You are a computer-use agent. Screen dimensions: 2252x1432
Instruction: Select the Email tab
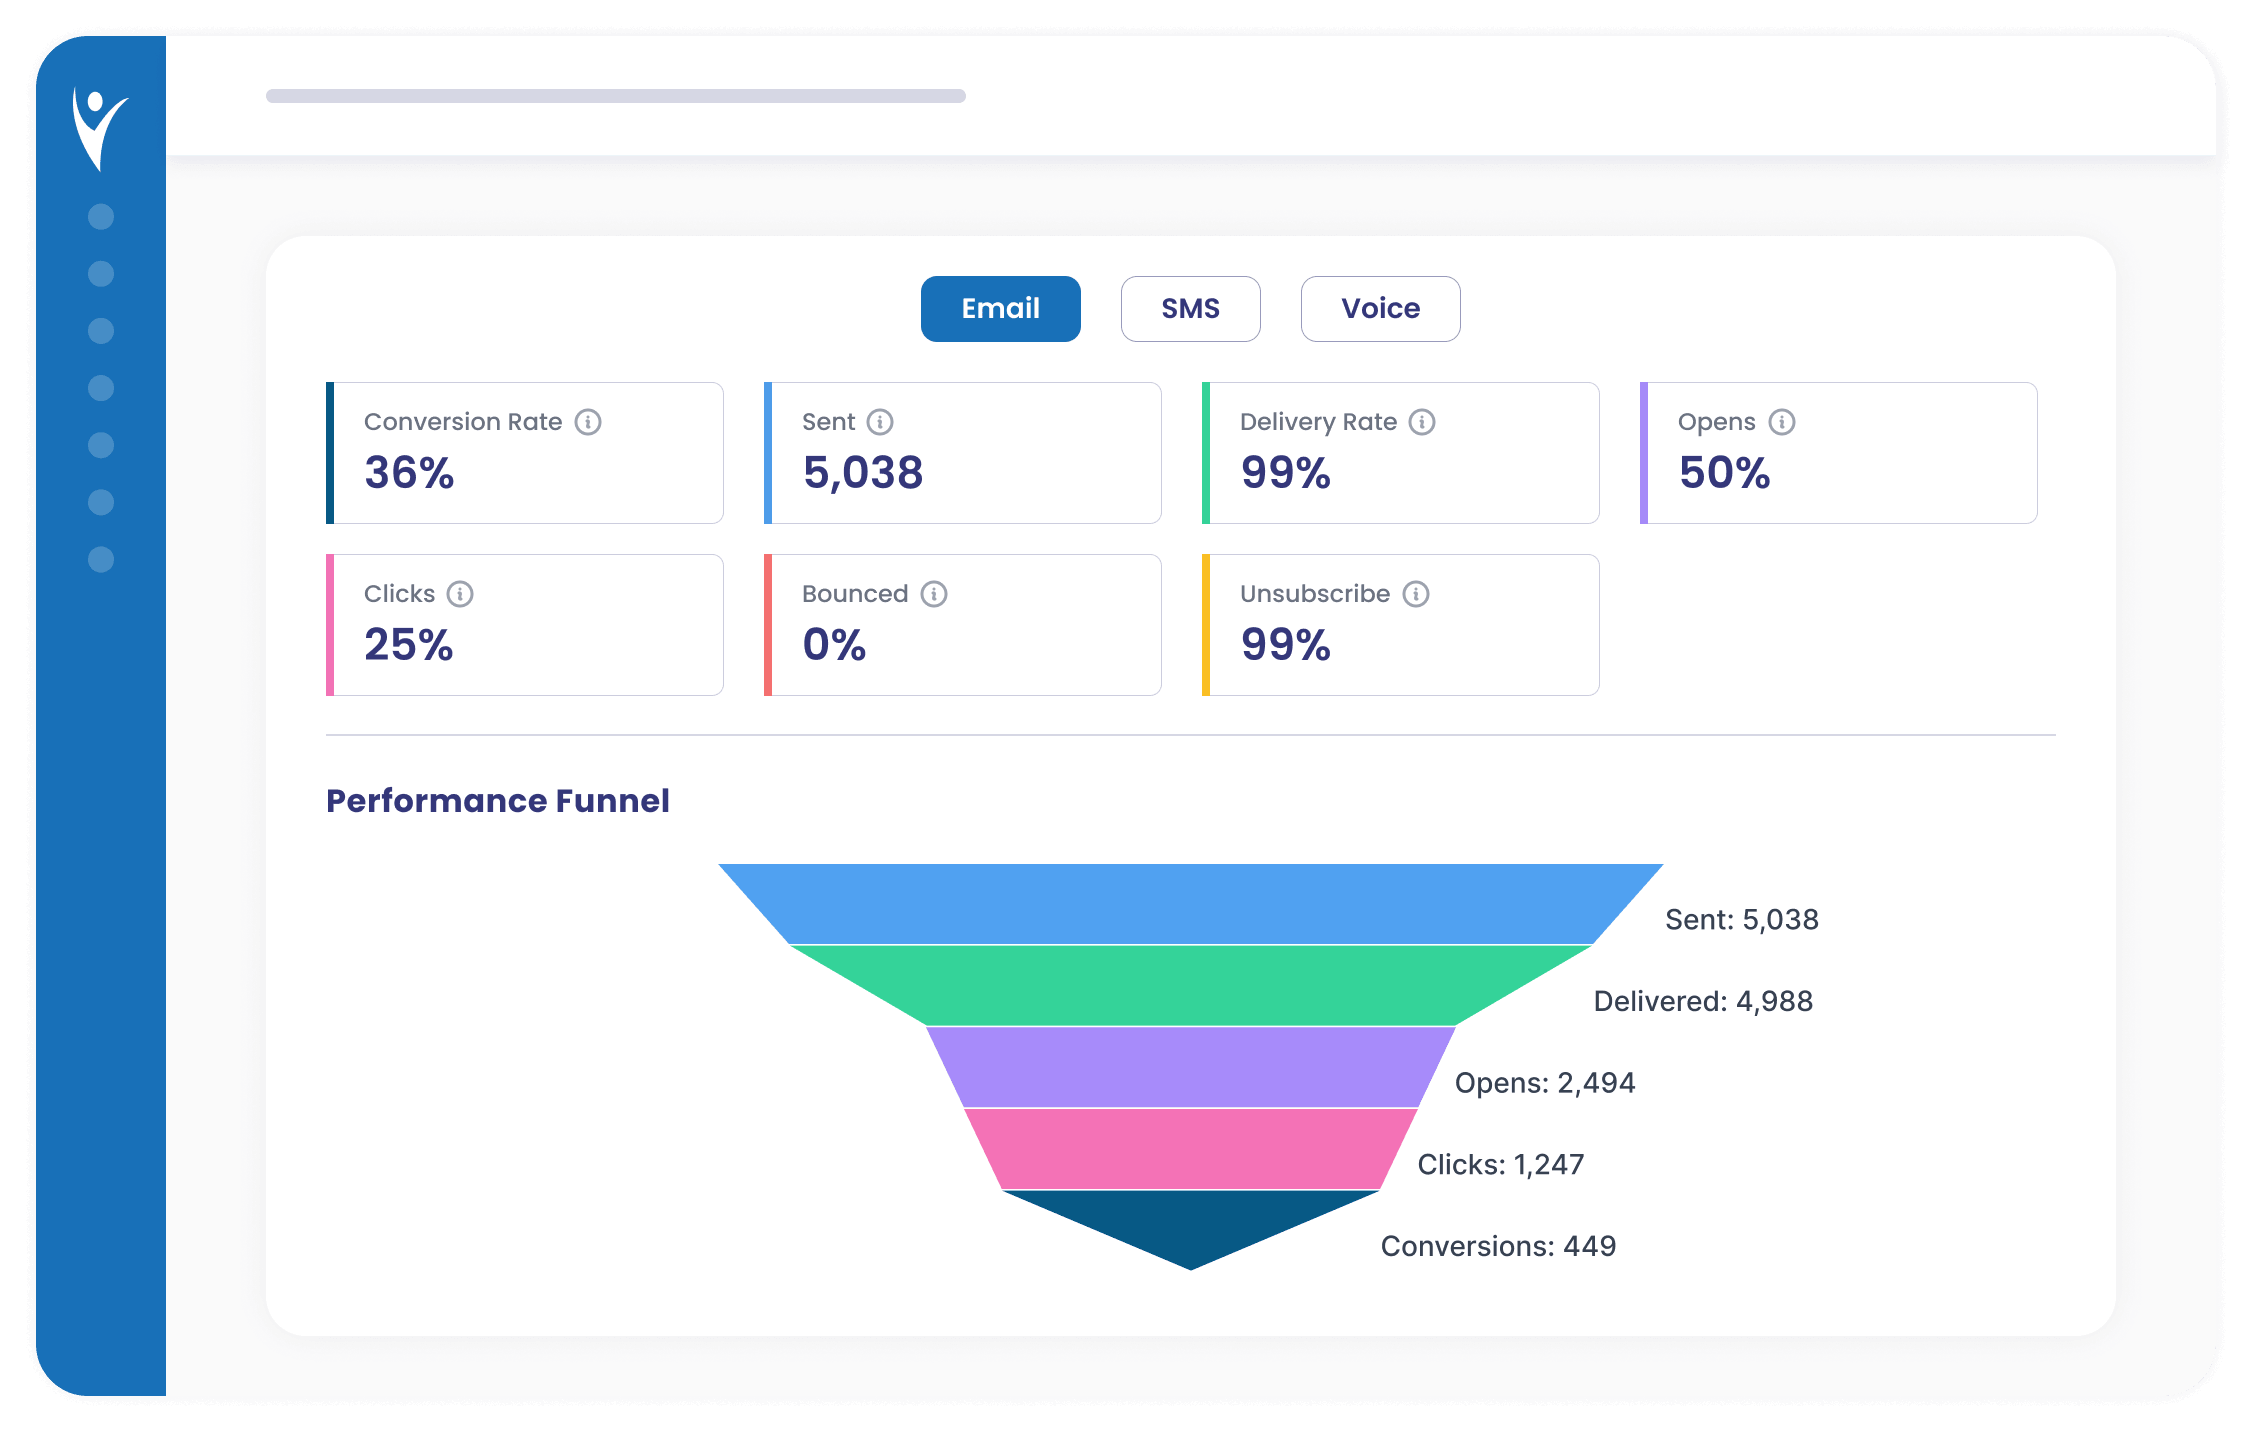pyautogui.click(x=1000, y=309)
